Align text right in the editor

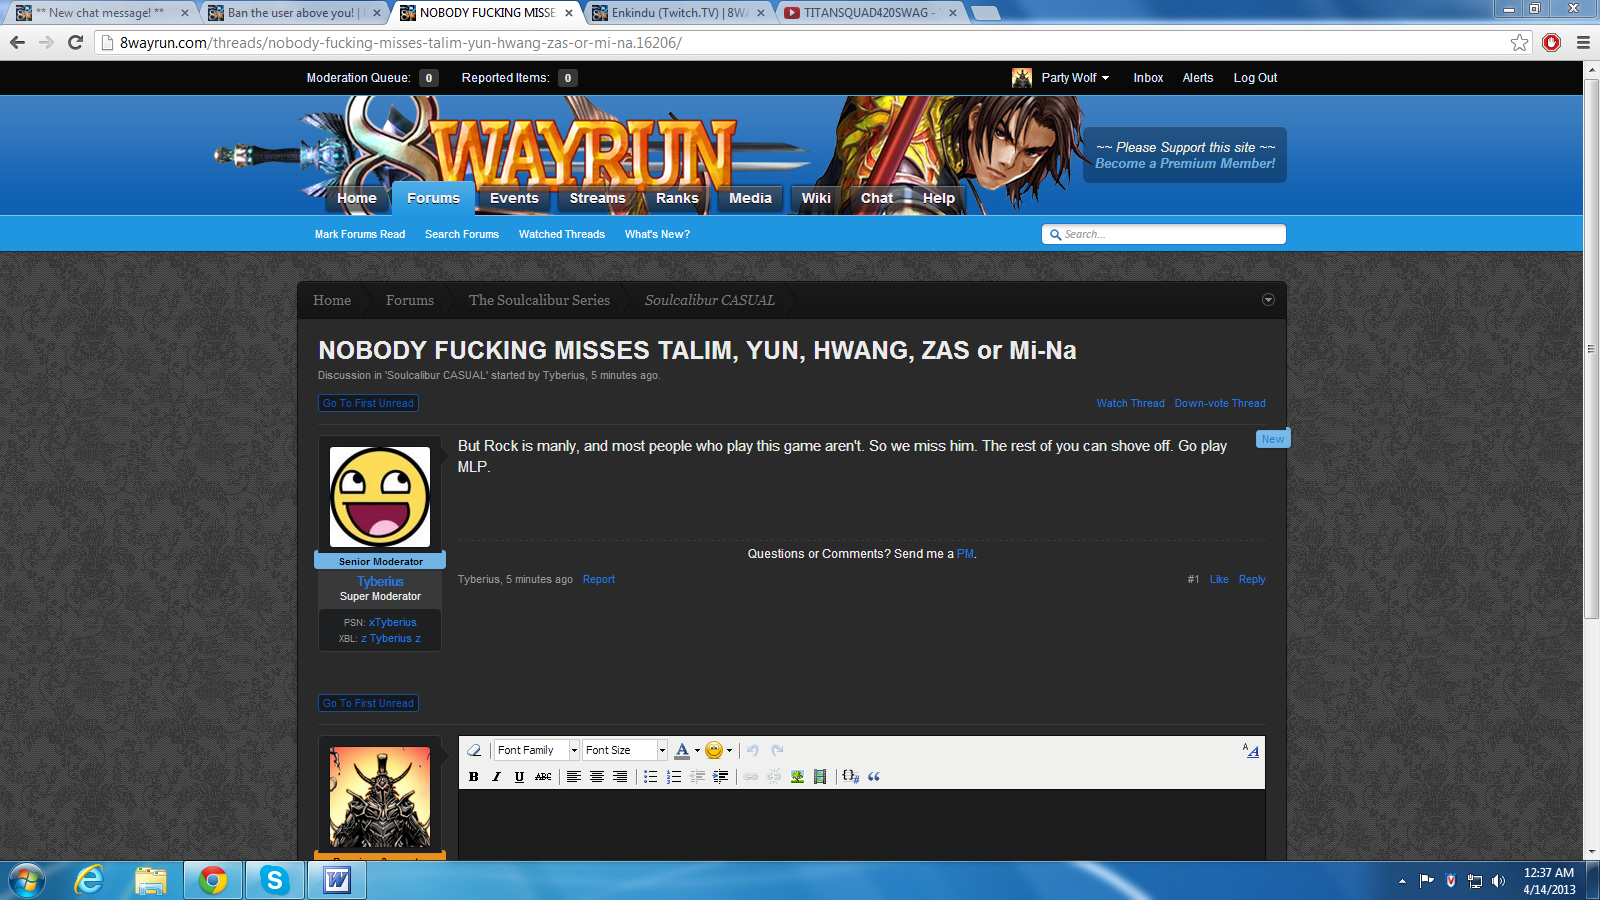(620, 777)
